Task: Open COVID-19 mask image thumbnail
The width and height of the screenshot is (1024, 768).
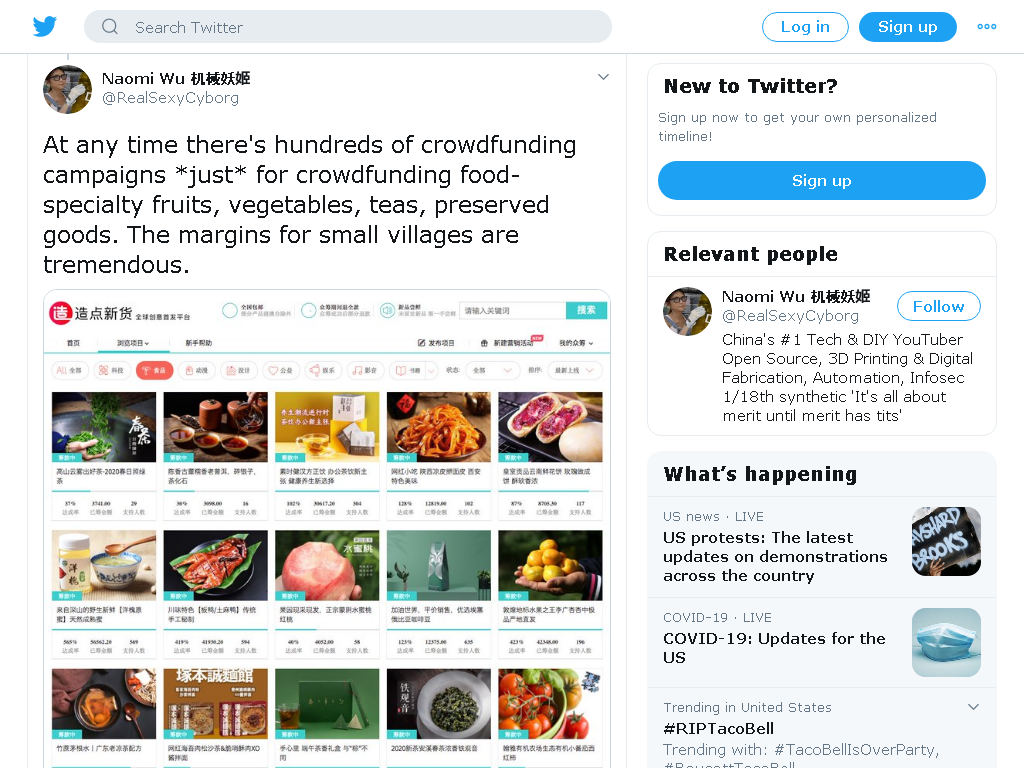Action: (946, 643)
